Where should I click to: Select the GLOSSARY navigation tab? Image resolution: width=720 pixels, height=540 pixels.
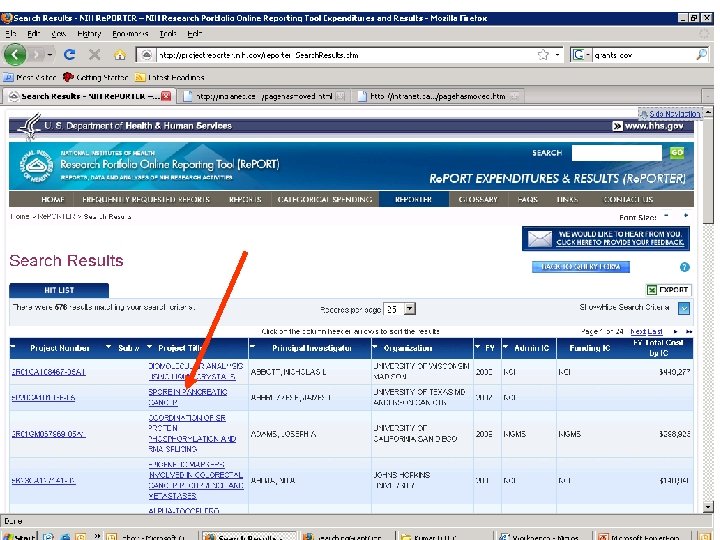[x=478, y=199]
